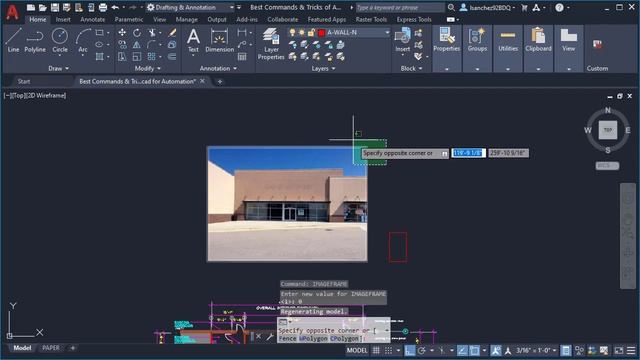Screen dimensions: 640x360
Task: Activate the Rectangular Array tool
Action: [x=151, y=57]
